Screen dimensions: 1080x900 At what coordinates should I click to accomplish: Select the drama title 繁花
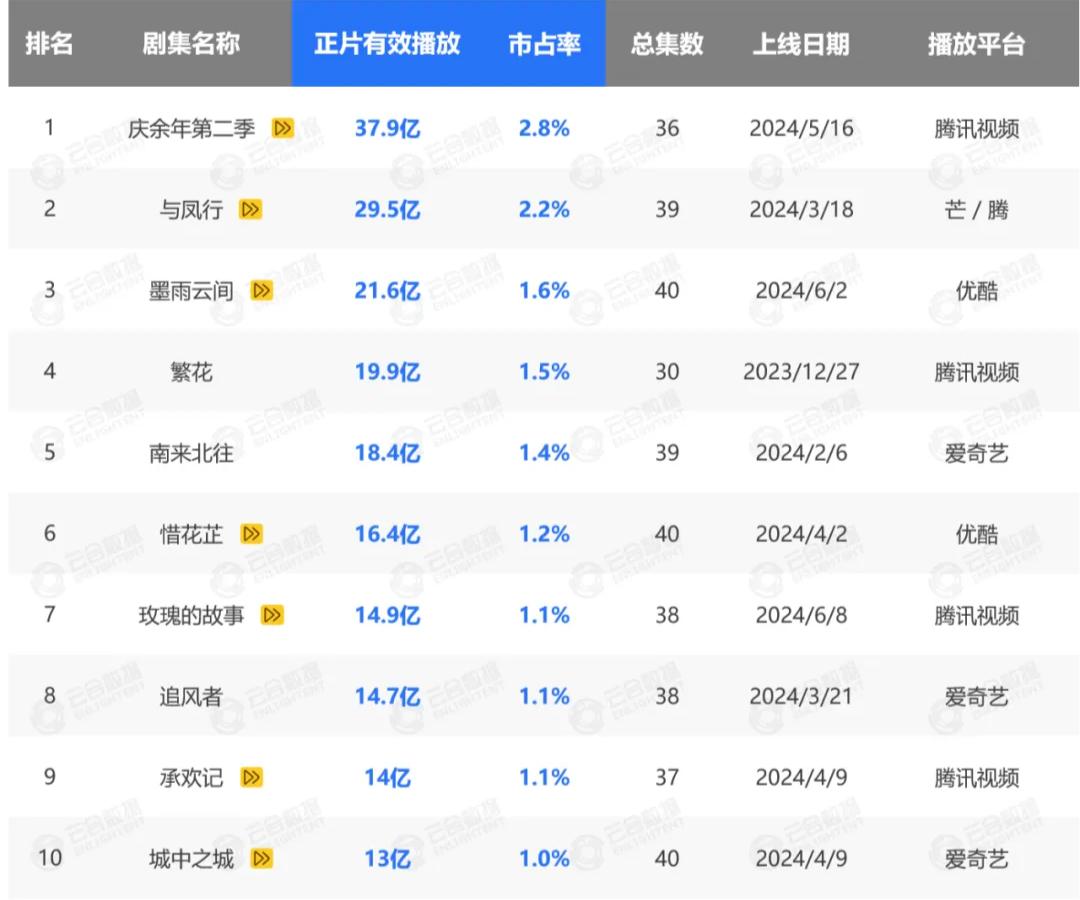click(191, 373)
